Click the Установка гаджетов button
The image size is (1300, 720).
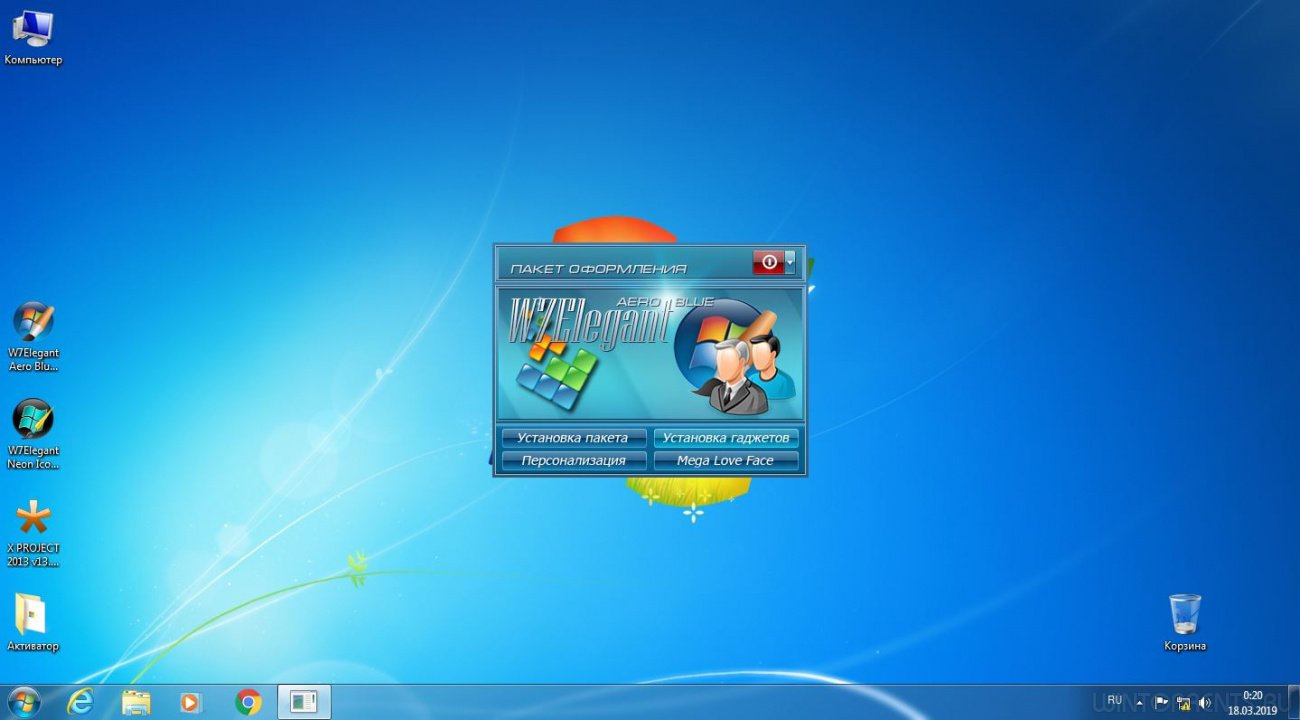tap(726, 438)
